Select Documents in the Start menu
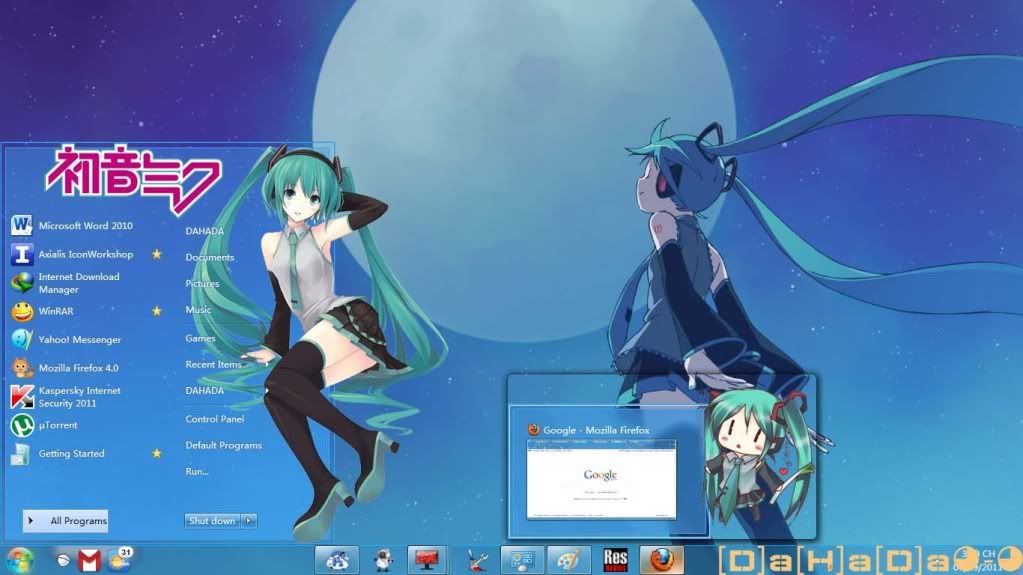 point(209,257)
